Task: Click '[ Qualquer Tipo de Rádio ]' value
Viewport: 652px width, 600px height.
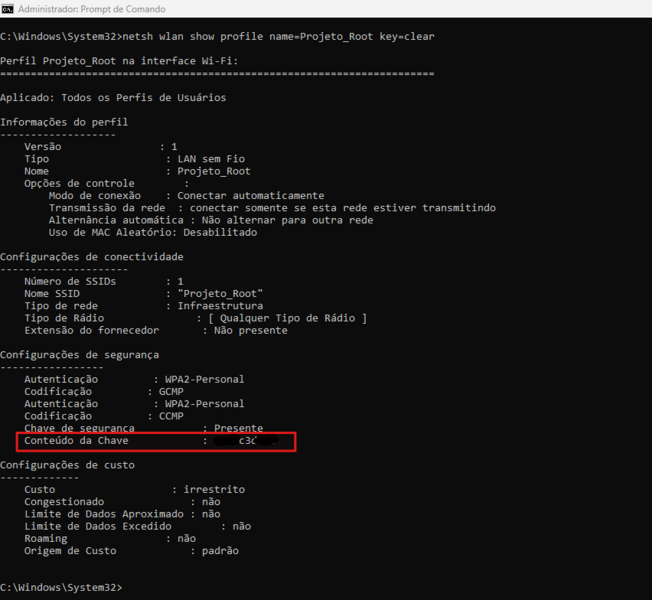Action: [287, 318]
